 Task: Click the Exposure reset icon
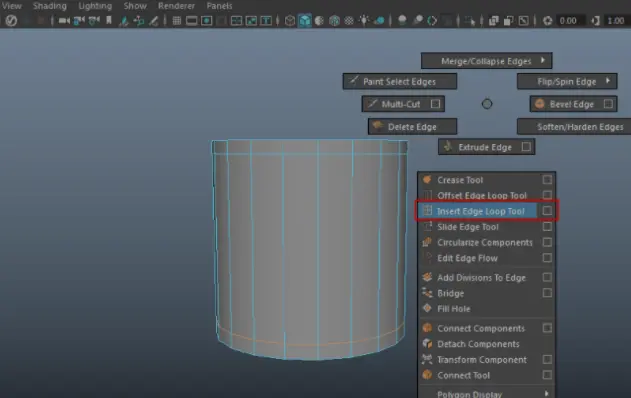coord(547,21)
